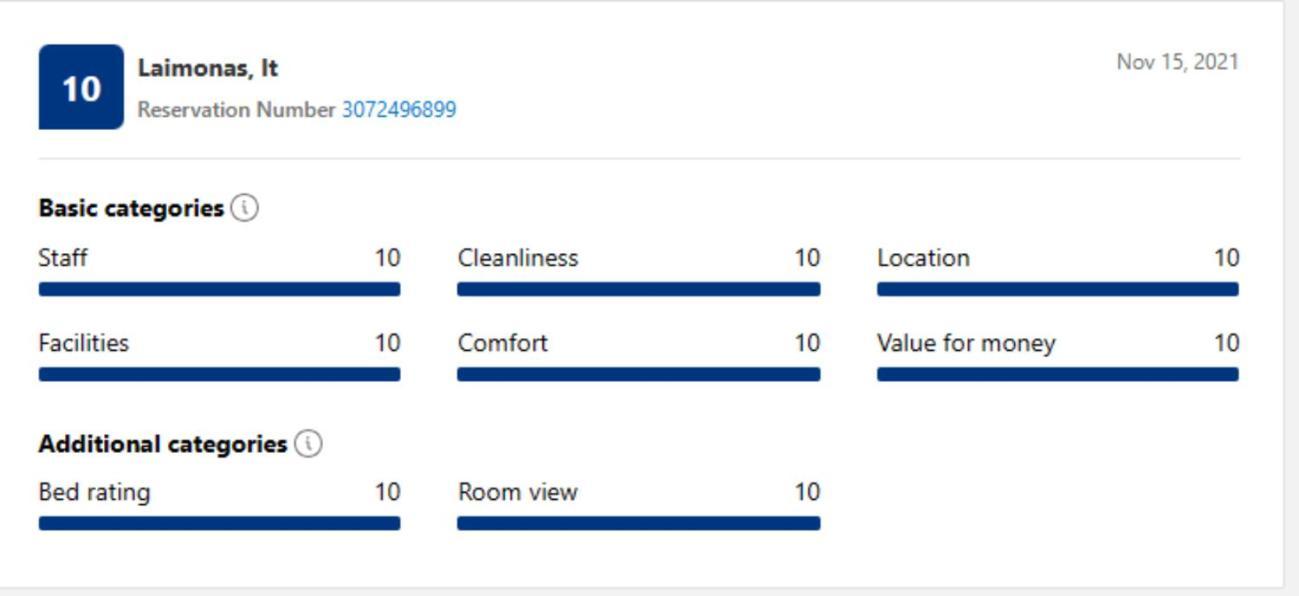Click the Location rating bar
This screenshot has width=1299, height=596.
click(x=1058, y=289)
